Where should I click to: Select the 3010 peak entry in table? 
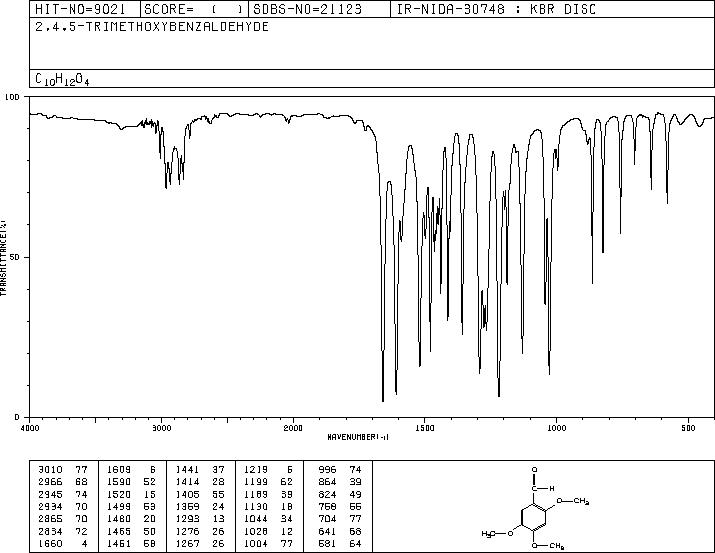pos(62,470)
